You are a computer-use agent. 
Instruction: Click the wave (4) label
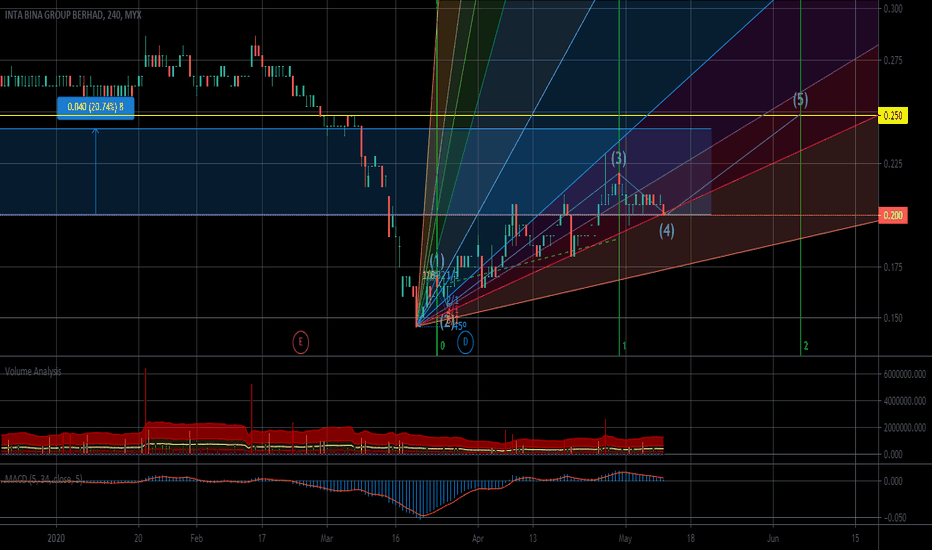point(666,231)
